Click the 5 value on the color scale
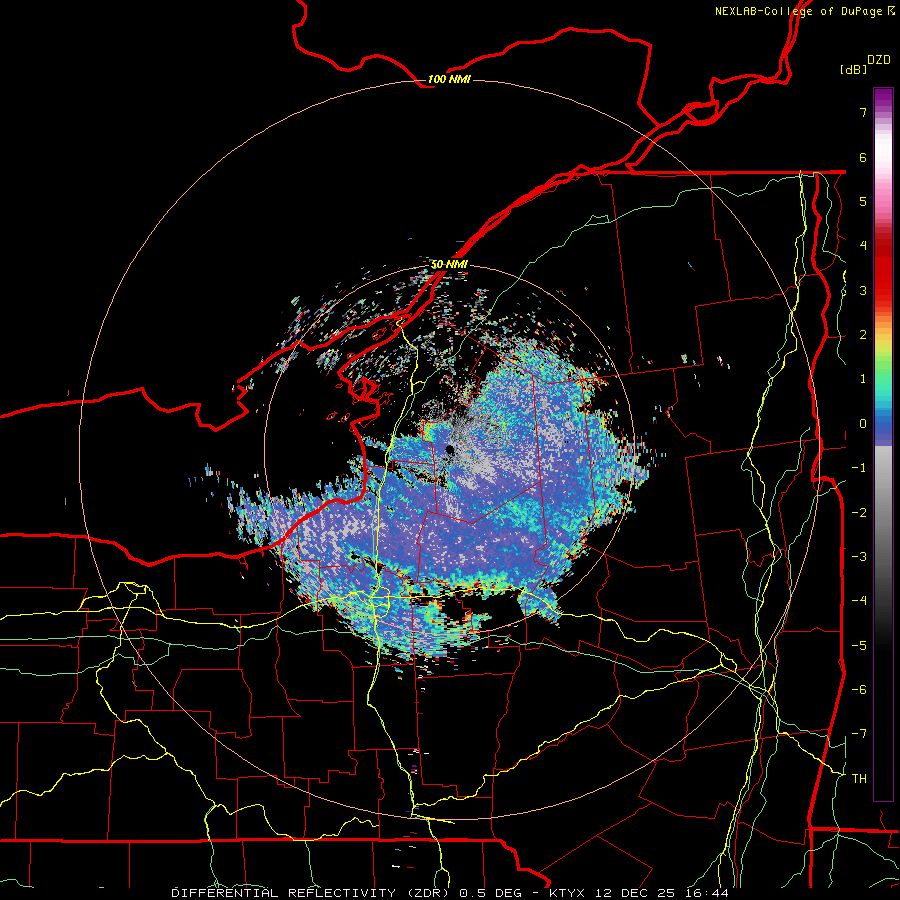The height and width of the screenshot is (900, 900). (x=863, y=201)
